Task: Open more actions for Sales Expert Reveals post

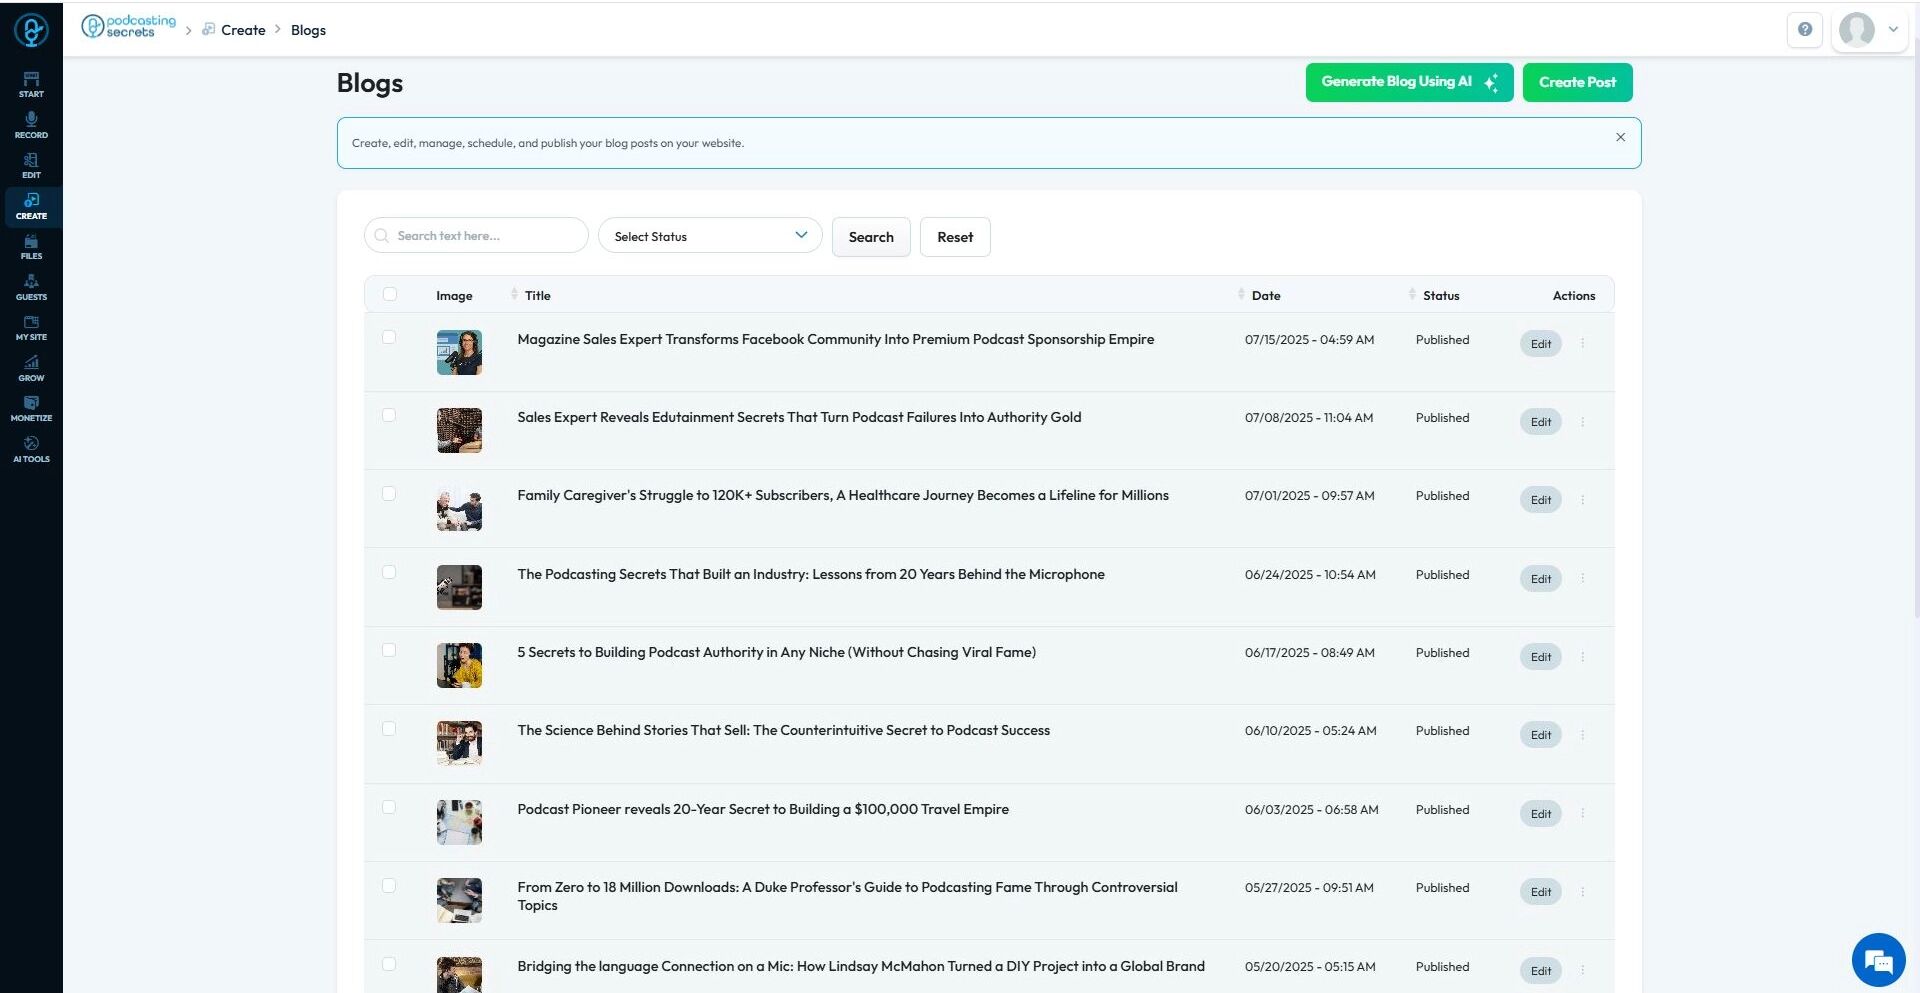Action: [x=1583, y=422]
